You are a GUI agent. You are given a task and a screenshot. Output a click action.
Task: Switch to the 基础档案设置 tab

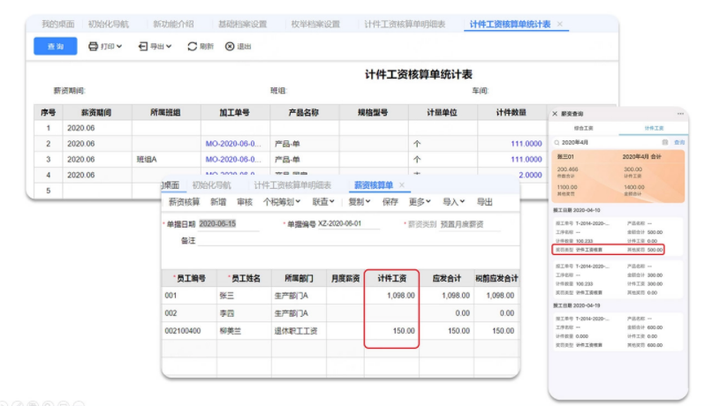242,24
